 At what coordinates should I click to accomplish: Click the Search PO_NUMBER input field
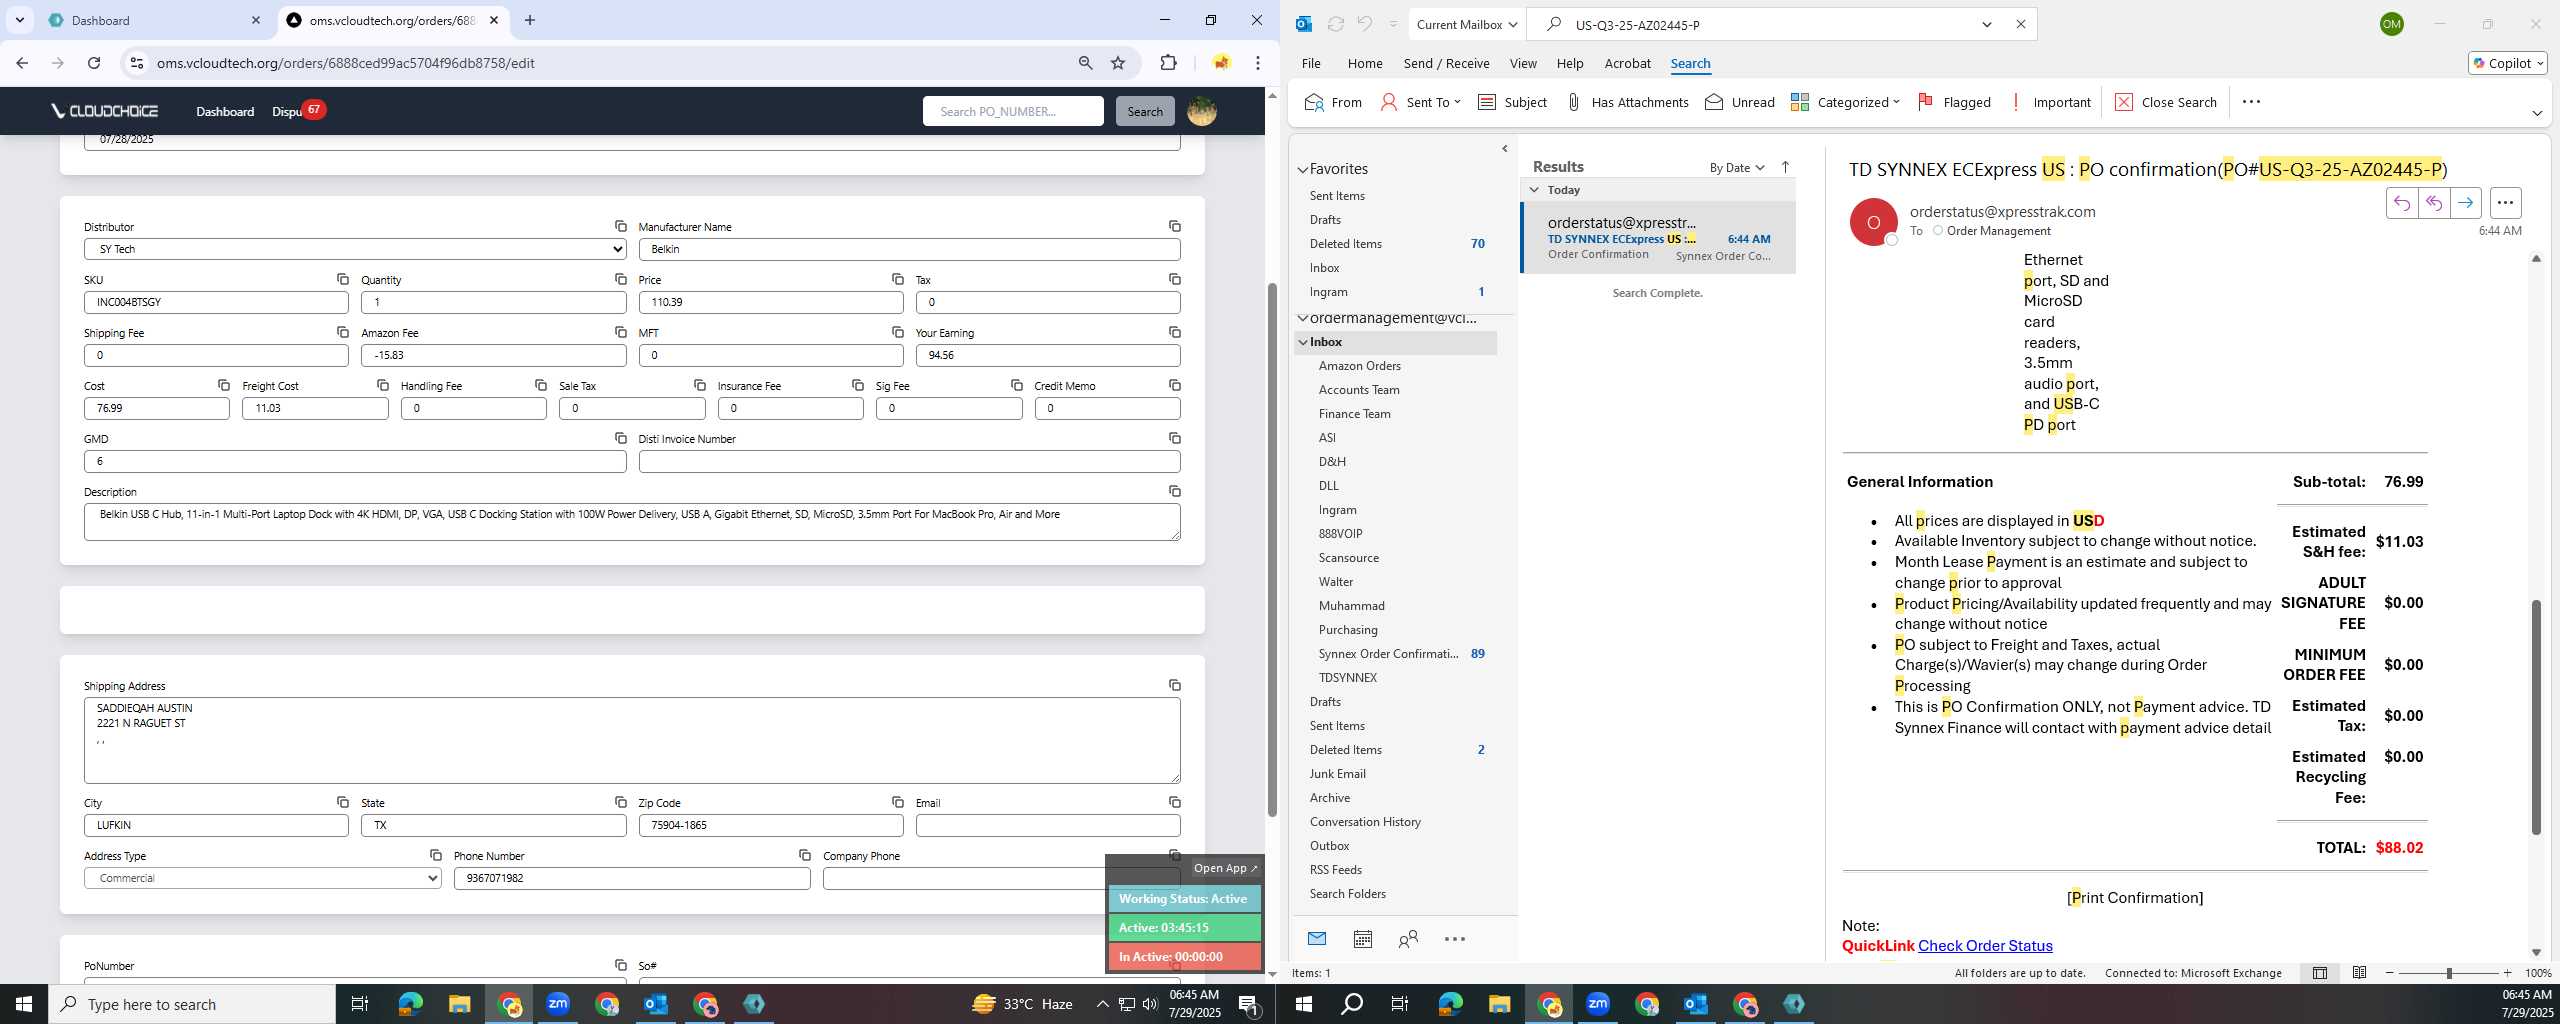coord(1013,111)
